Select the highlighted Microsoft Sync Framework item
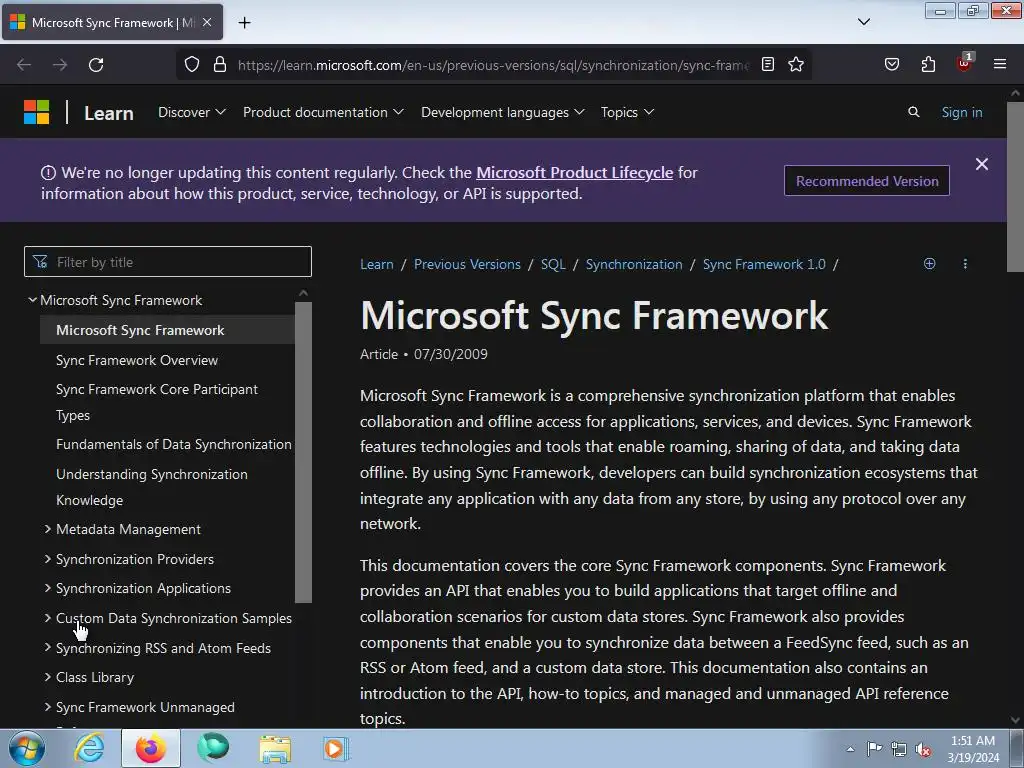Screen dimensions: 1024x768 point(167,330)
